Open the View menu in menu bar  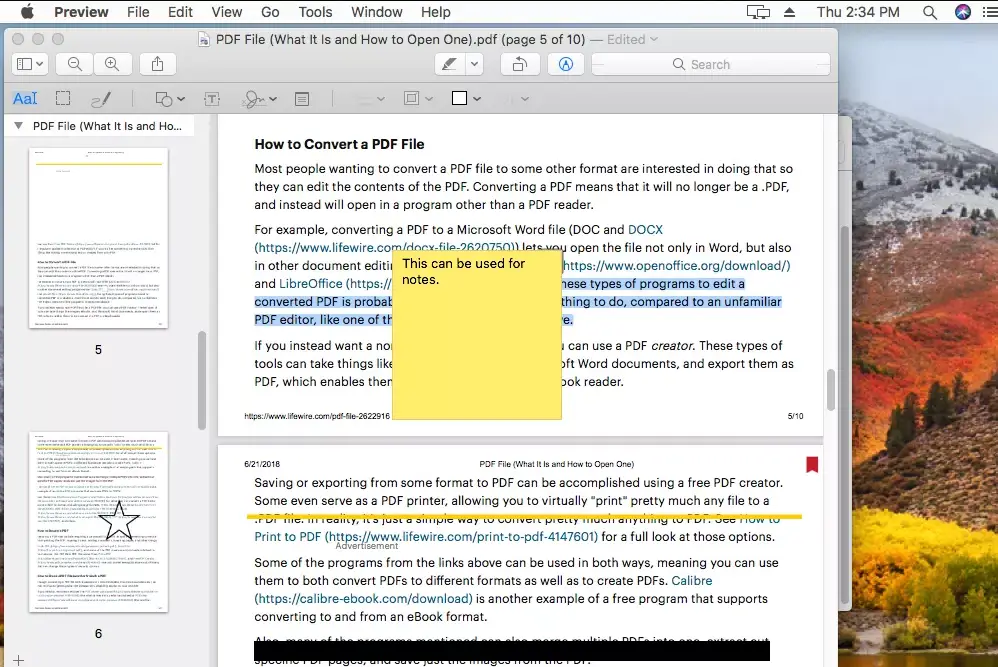coord(227,12)
